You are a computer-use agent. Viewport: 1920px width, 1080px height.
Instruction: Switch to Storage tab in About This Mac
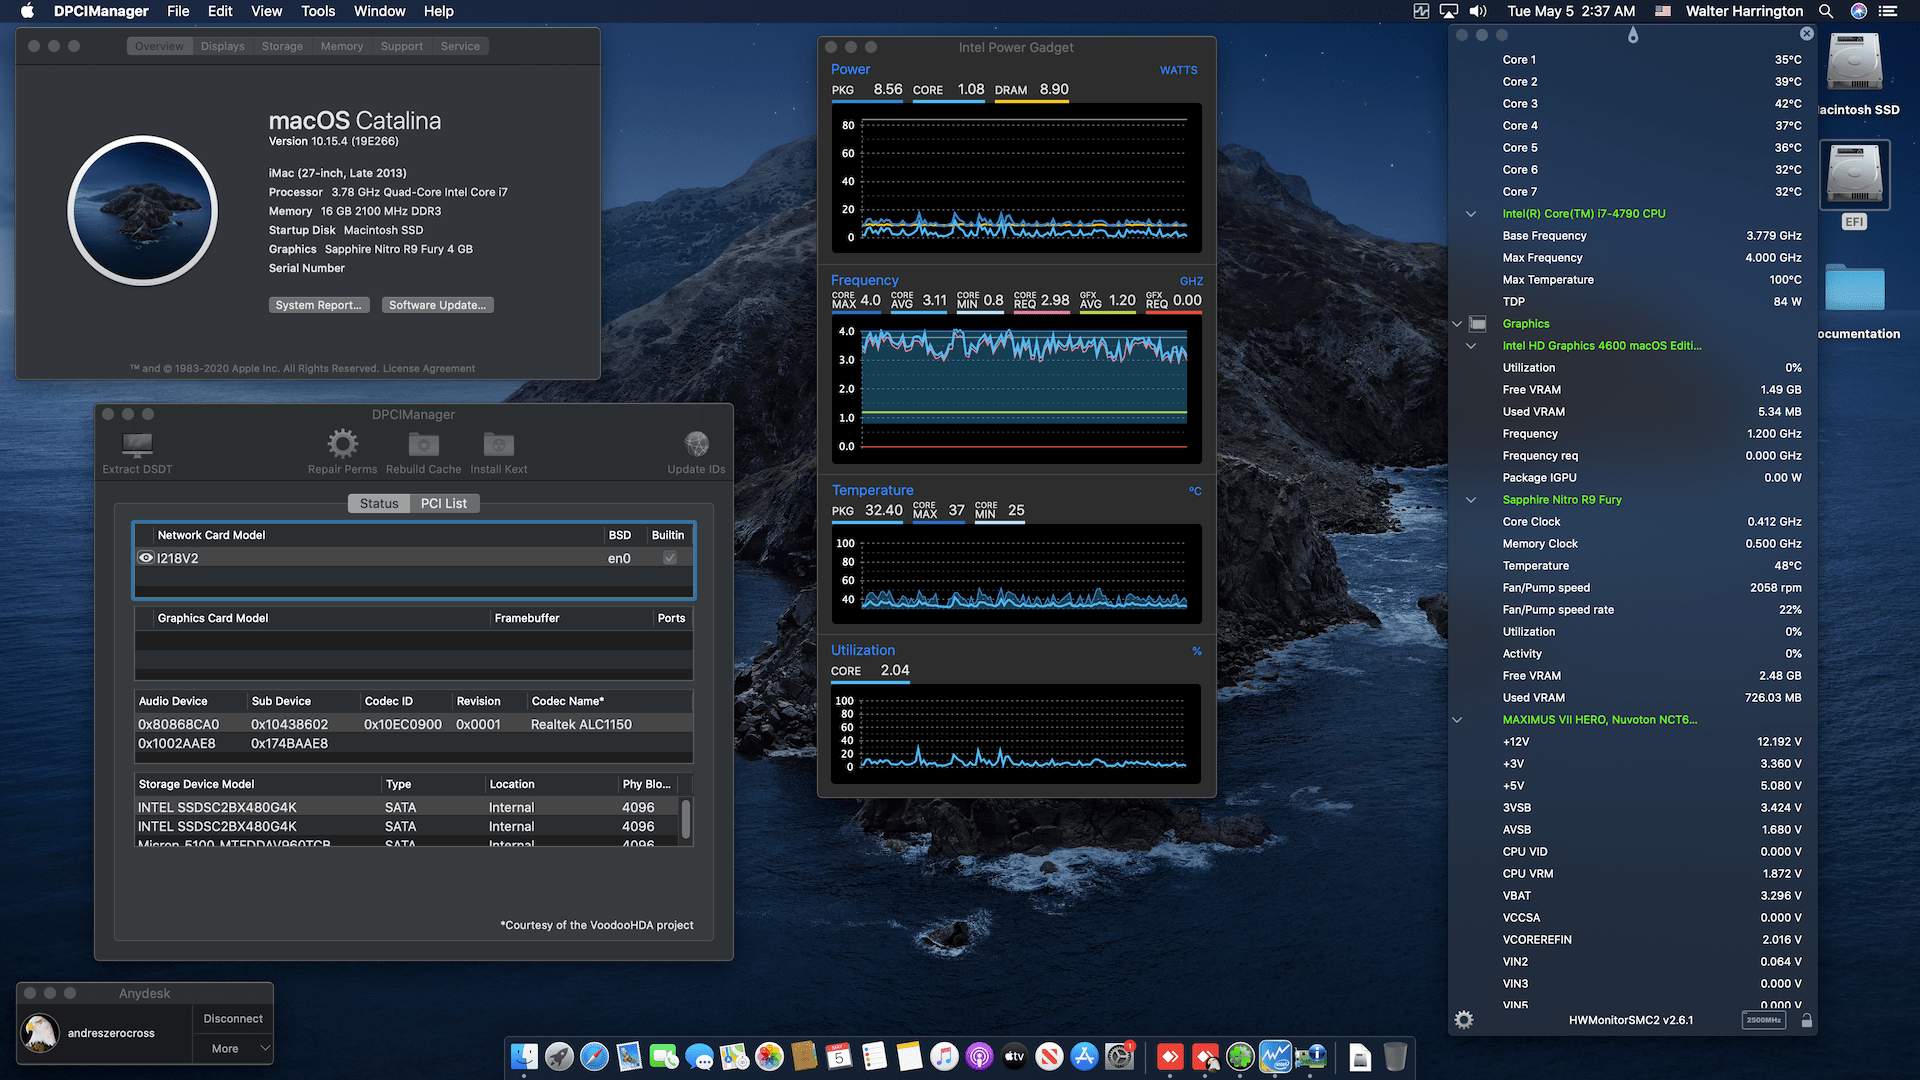(x=282, y=46)
